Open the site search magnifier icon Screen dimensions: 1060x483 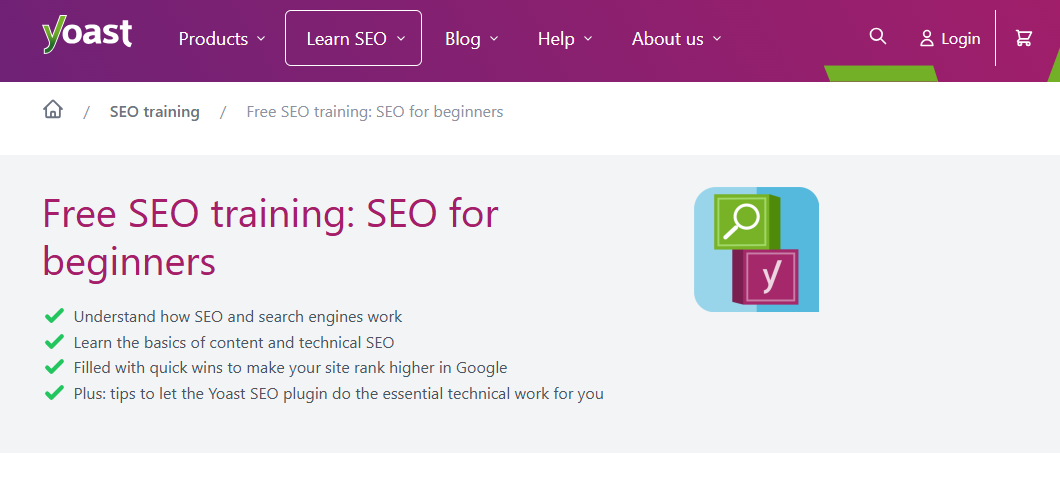coord(878,37)
